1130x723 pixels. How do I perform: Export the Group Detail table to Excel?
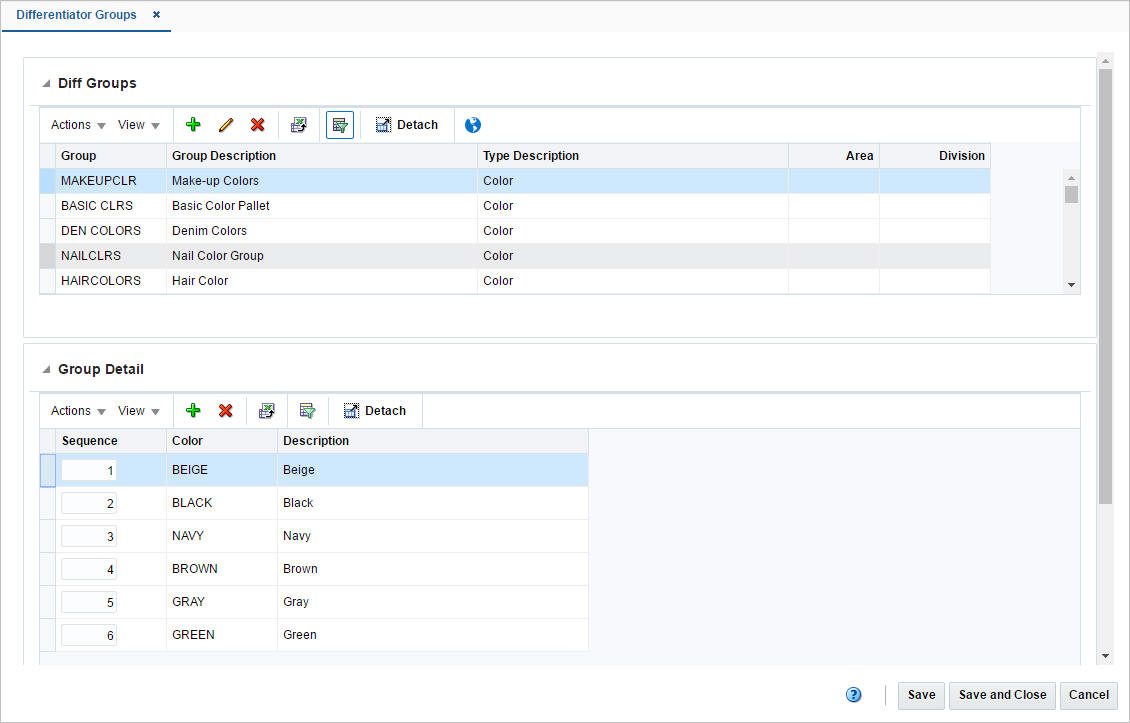(266, 410)
